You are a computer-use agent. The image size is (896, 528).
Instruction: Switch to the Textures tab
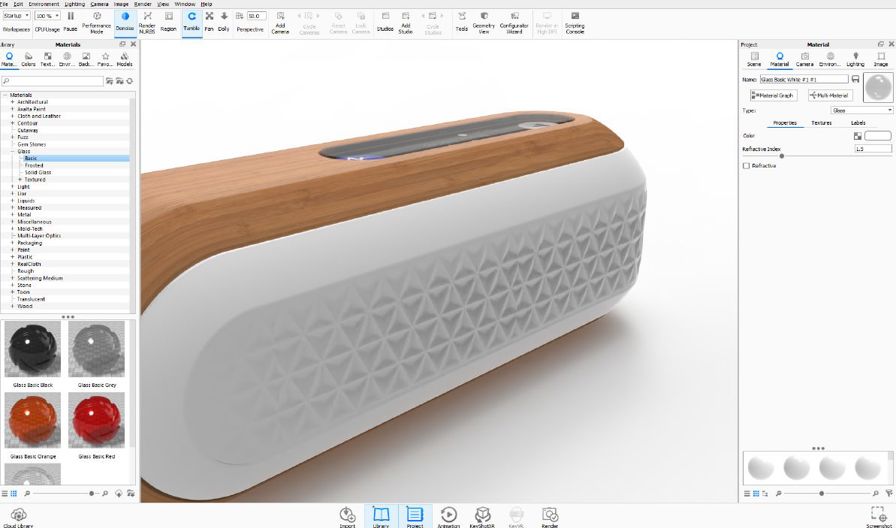pyautogui.click(x=821, y=123)
